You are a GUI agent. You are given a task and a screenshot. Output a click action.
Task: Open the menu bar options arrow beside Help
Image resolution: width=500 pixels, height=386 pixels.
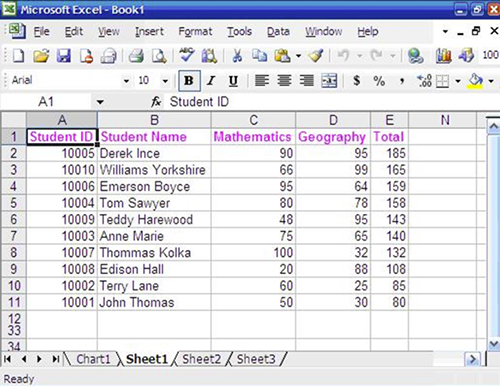(x=445, y=32)
